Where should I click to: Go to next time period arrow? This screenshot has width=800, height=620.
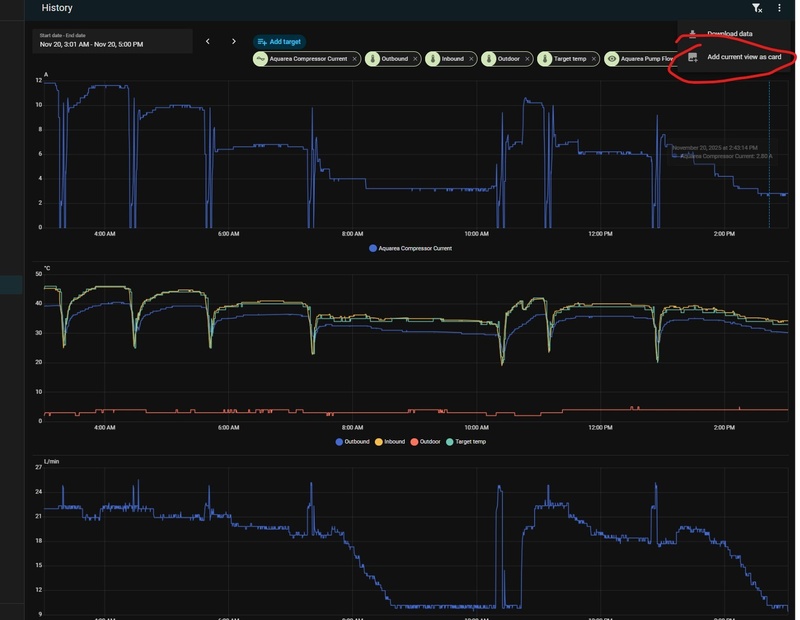(234, 41)
